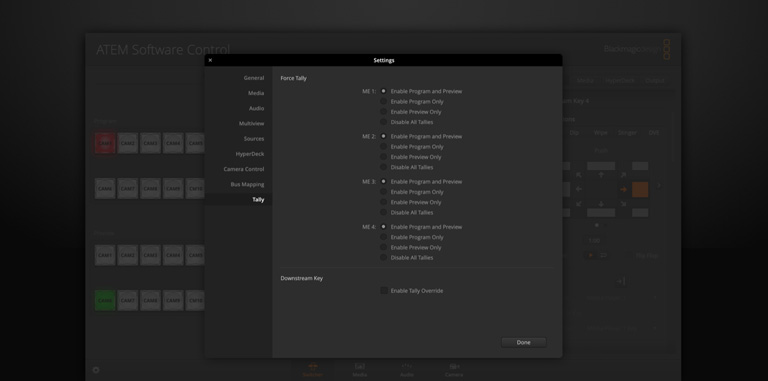Click the orange color swatch in the palette
Screen dimensions: 768x381
640,190
